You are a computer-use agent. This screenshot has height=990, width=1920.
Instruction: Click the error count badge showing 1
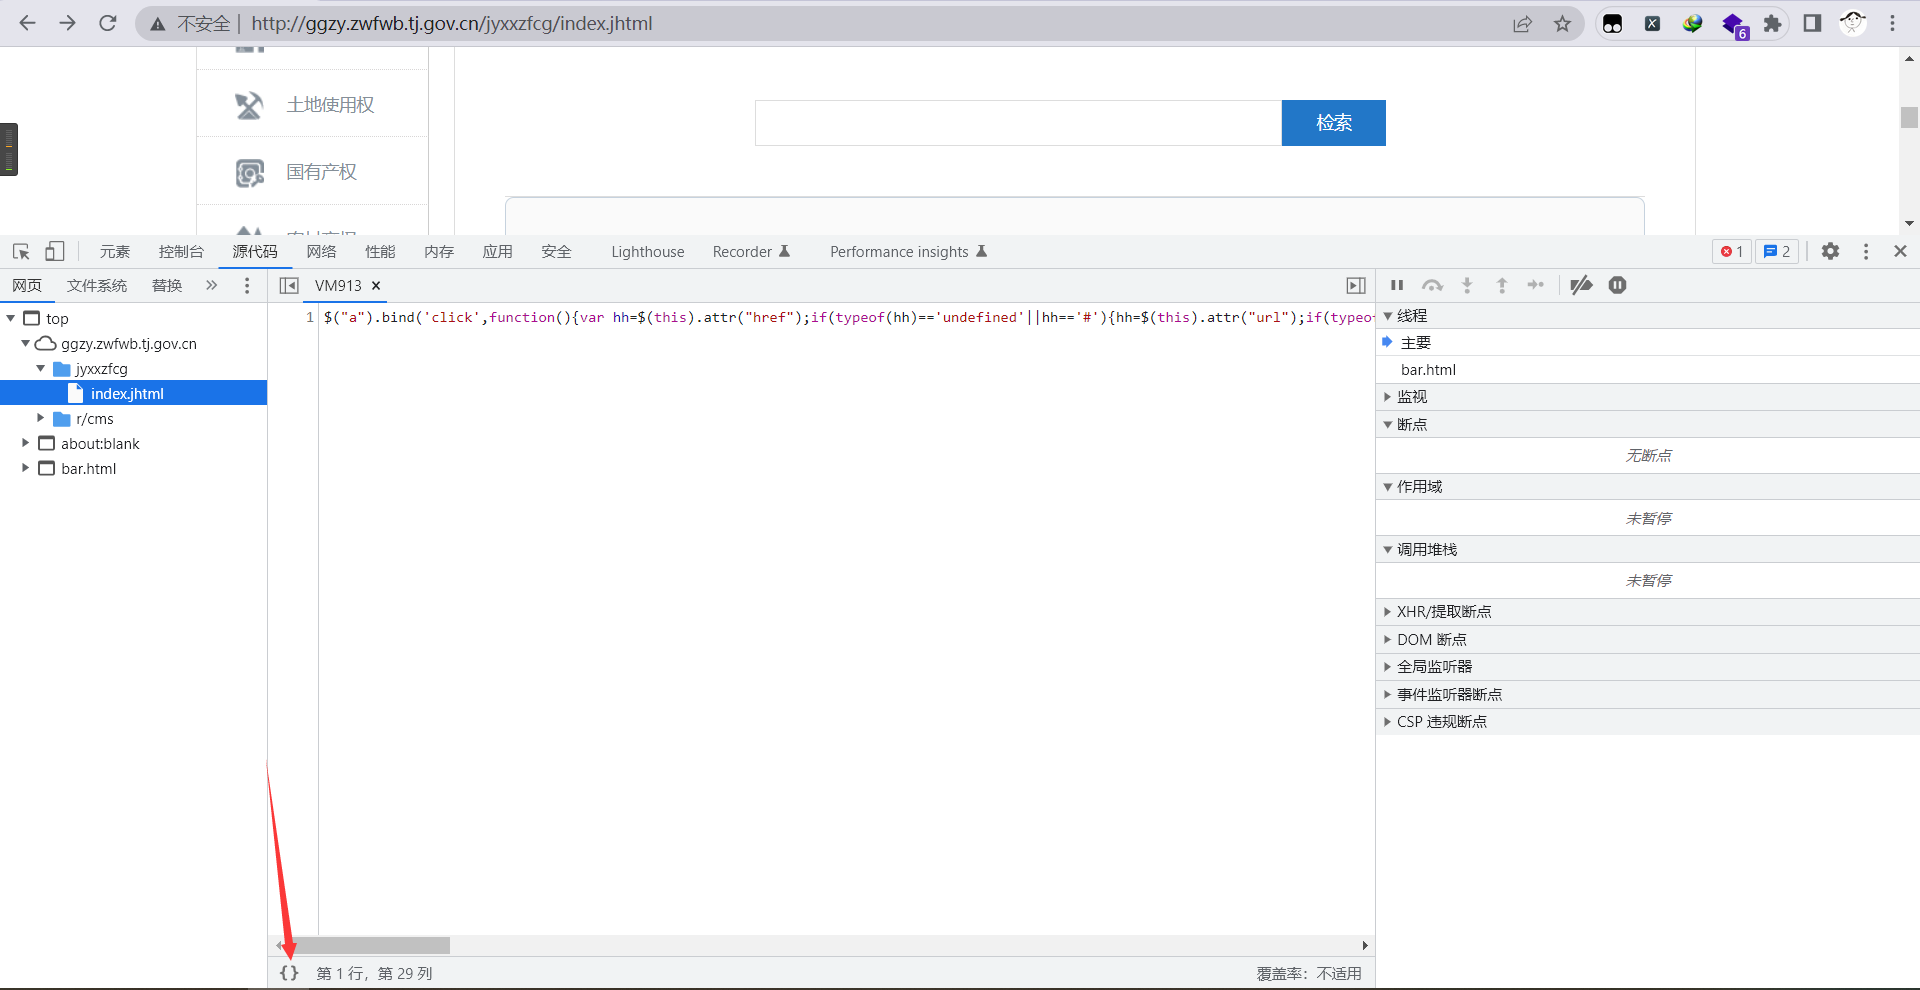coord(1732,252)
